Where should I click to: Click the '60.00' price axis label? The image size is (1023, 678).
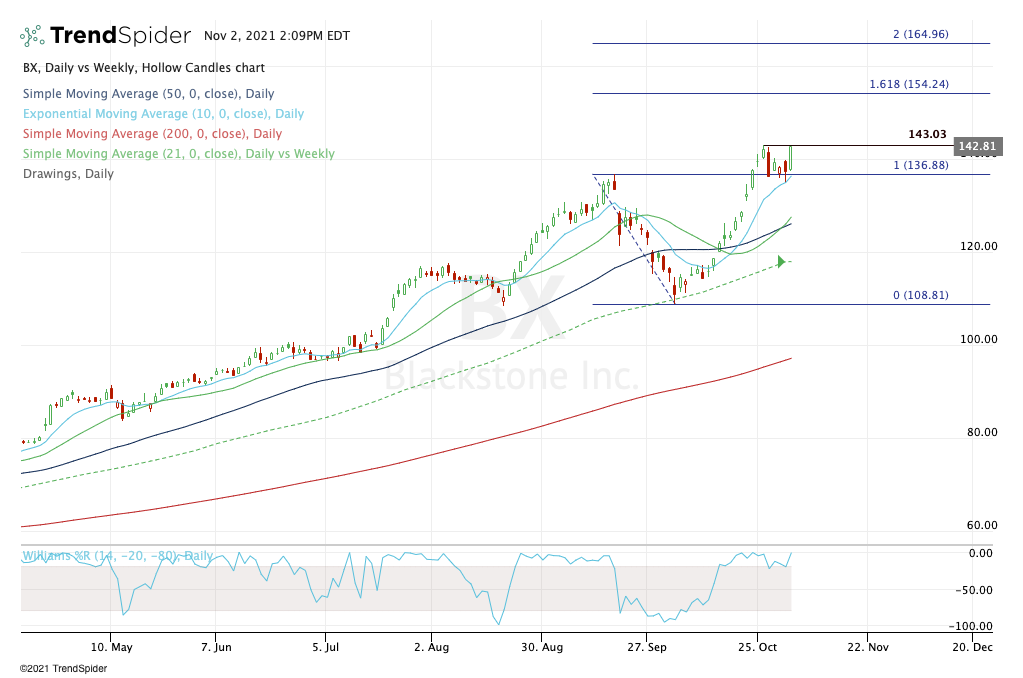981,525
